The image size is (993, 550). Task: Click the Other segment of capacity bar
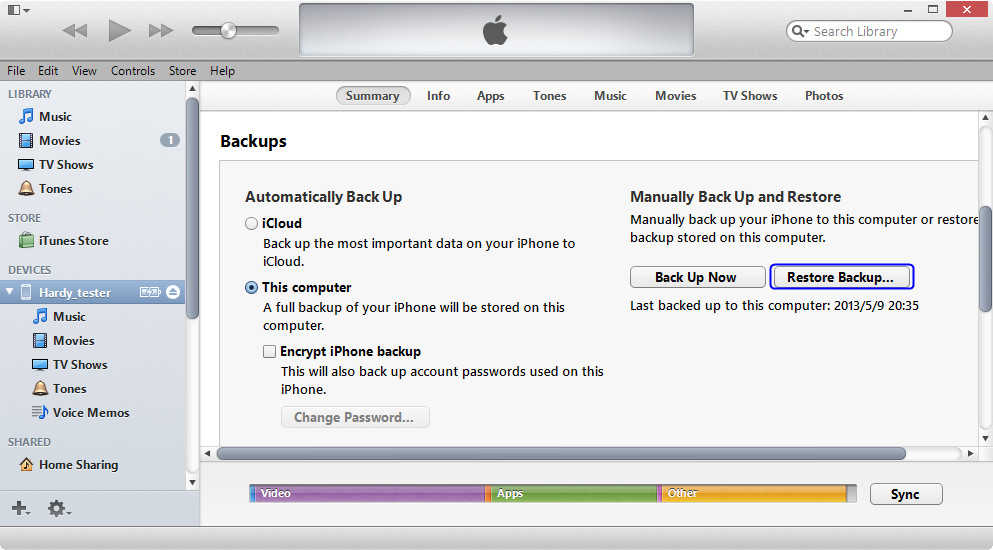(754, 494)
